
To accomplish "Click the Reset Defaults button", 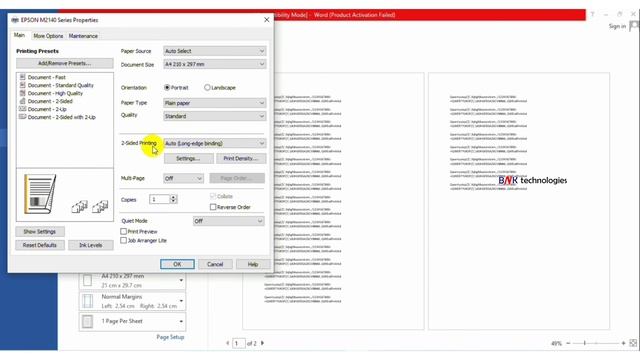I will pos(40,245).
